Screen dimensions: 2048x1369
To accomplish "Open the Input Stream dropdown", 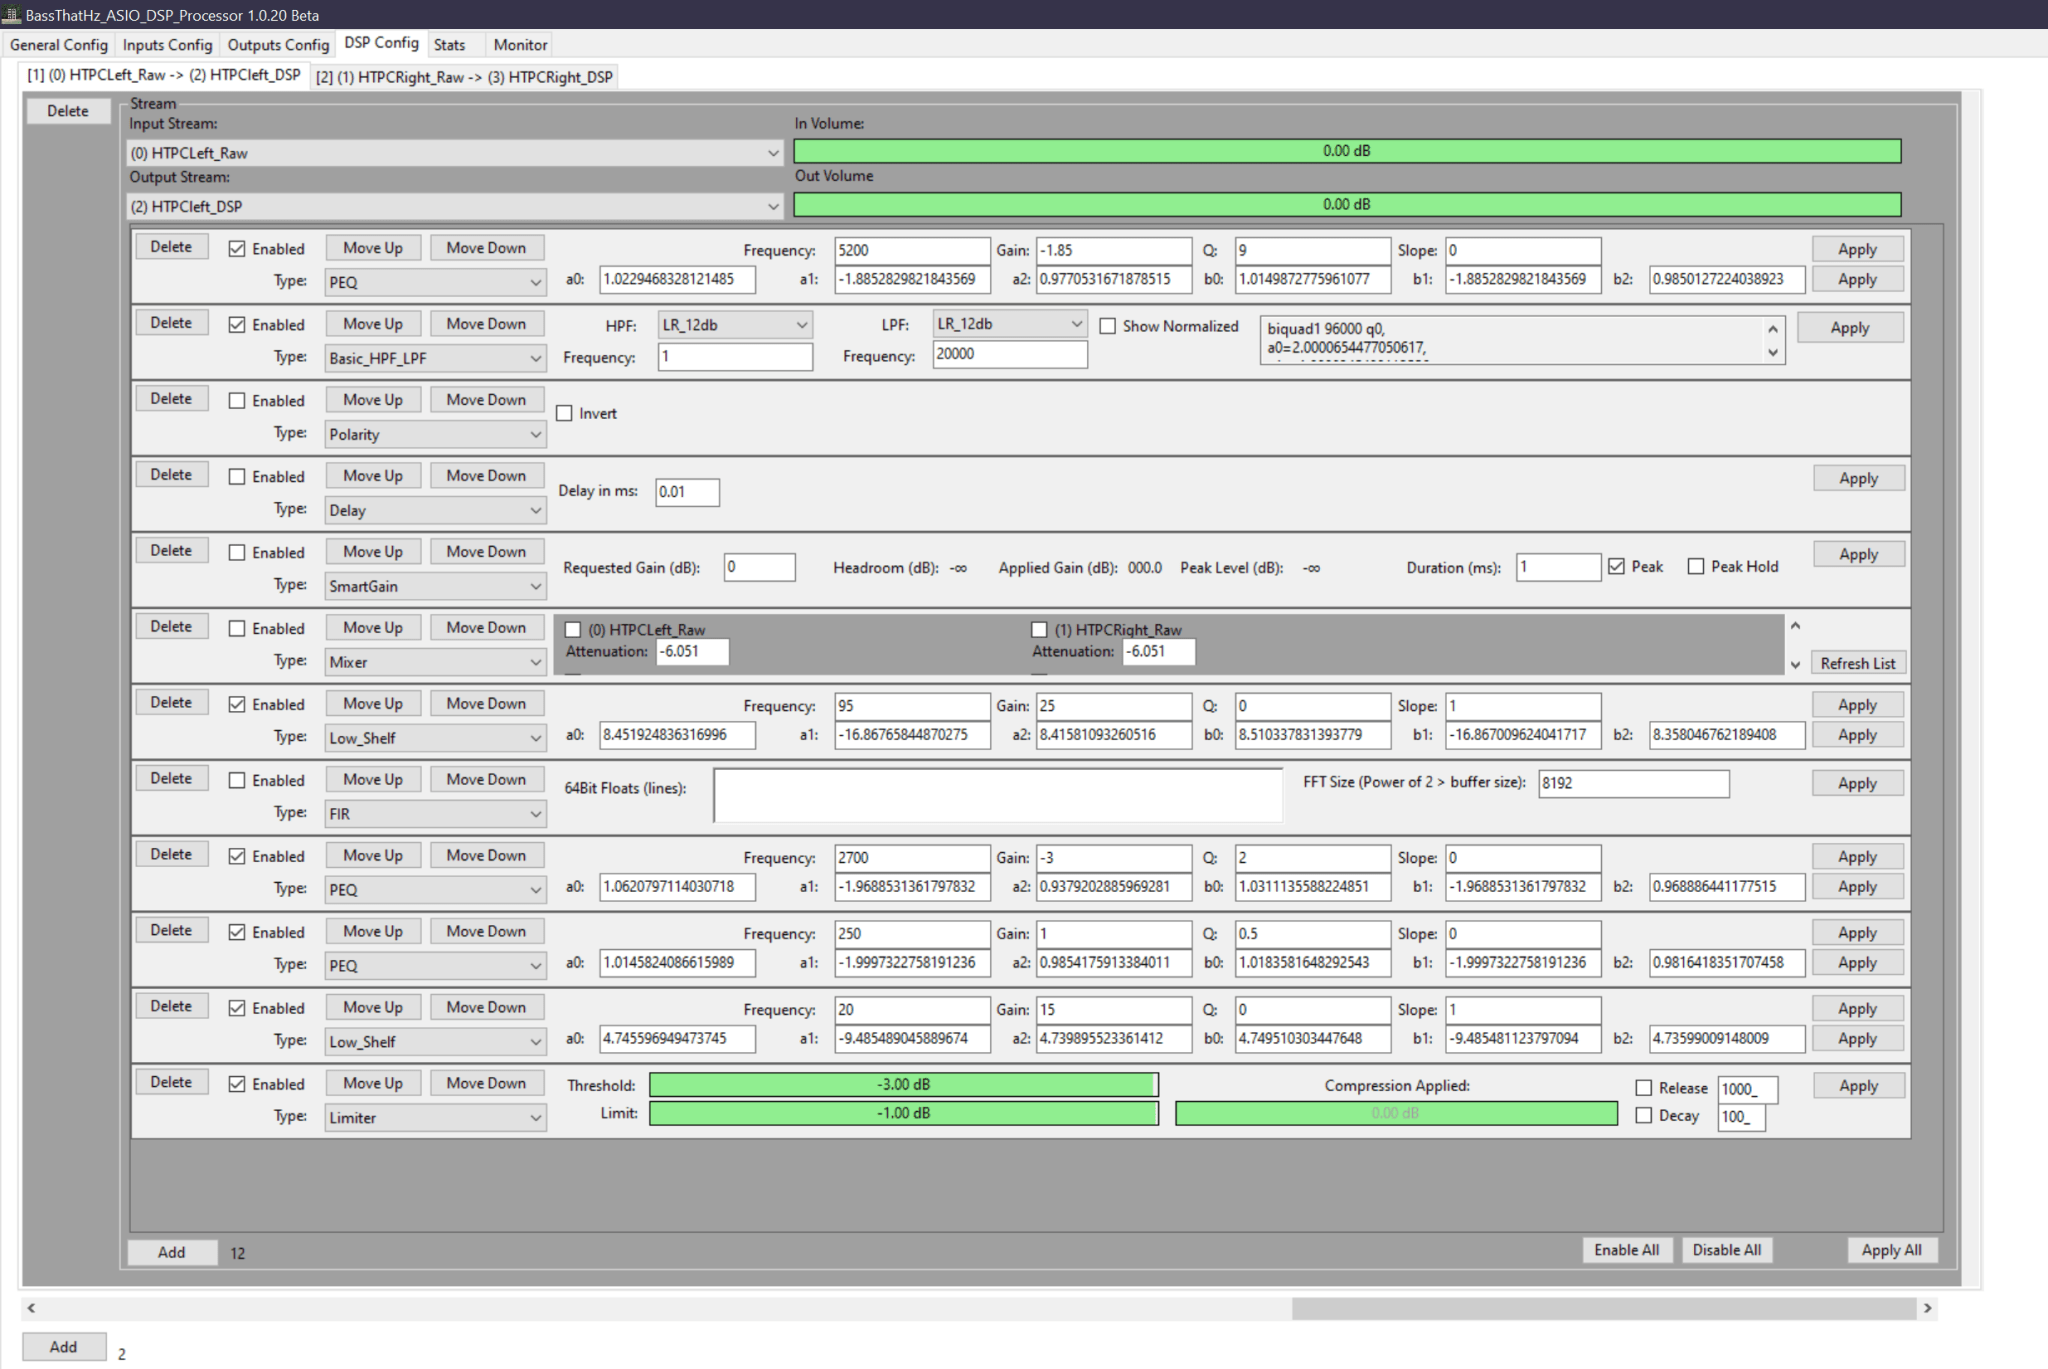I will [455, 153].
